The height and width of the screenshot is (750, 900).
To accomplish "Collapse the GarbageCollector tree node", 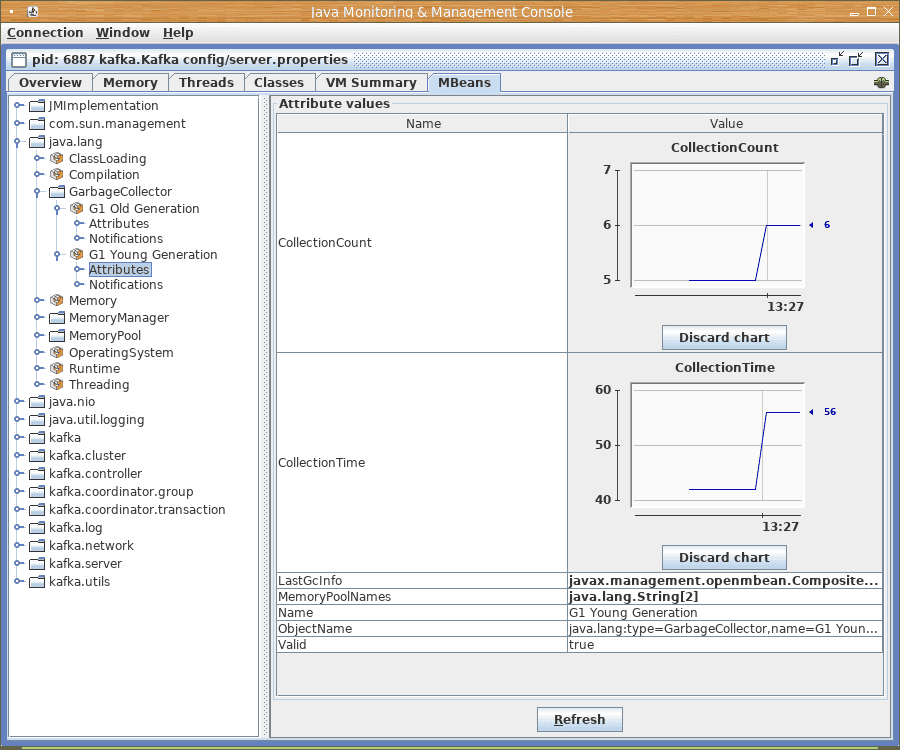I will click(38, 192).
